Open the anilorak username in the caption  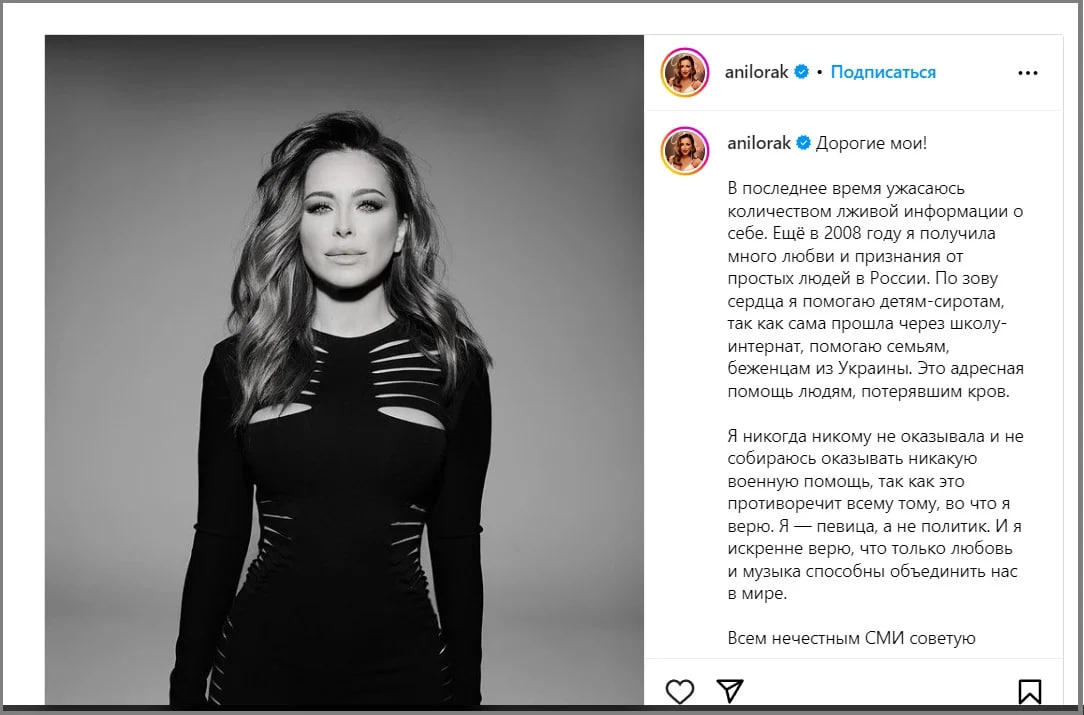coord(759,143)
